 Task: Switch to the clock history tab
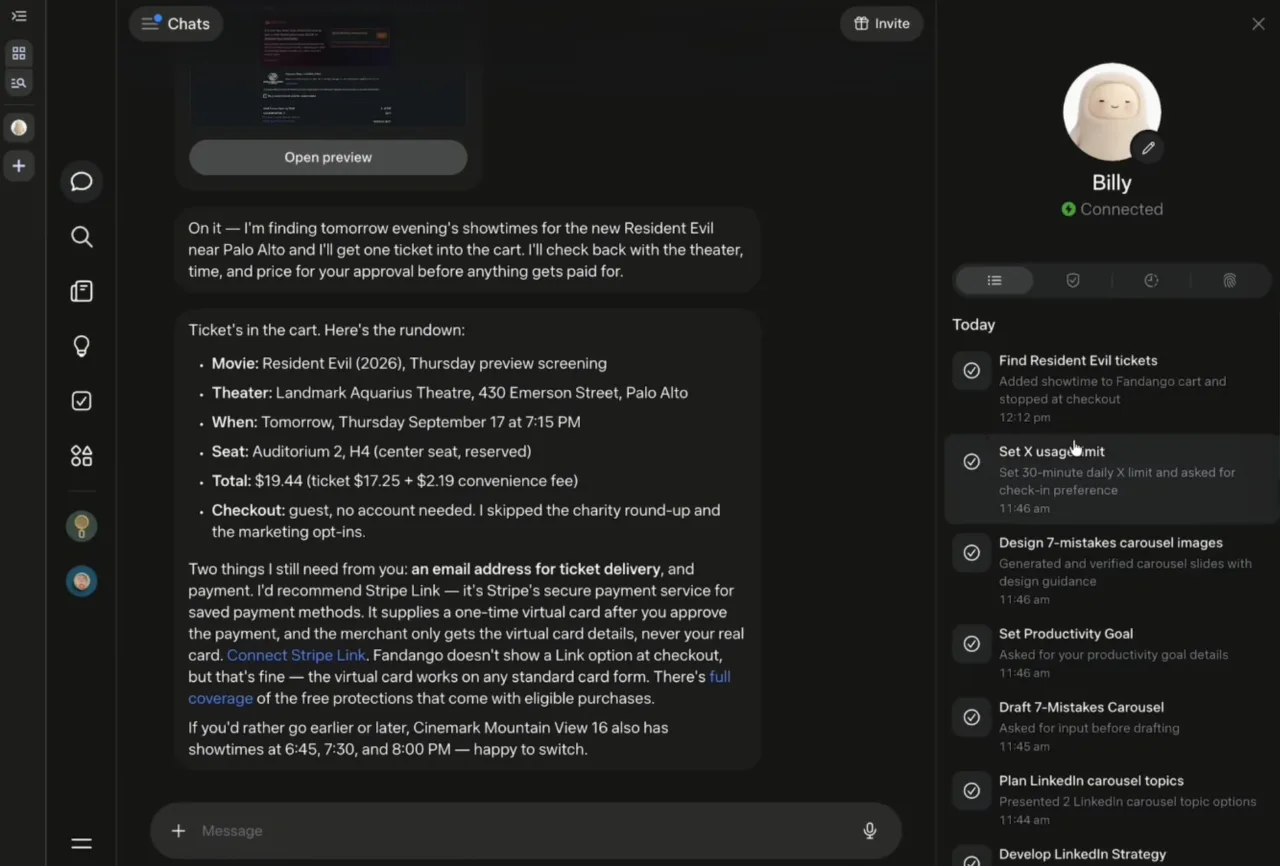[1151, 281]
